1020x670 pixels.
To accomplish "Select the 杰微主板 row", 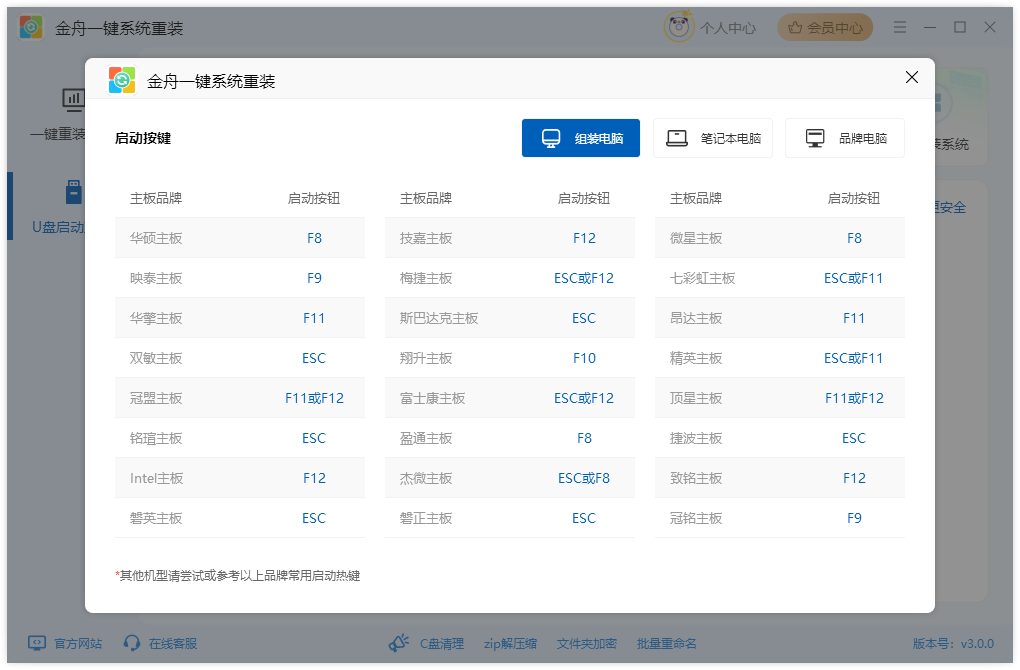I will (509, 478).
